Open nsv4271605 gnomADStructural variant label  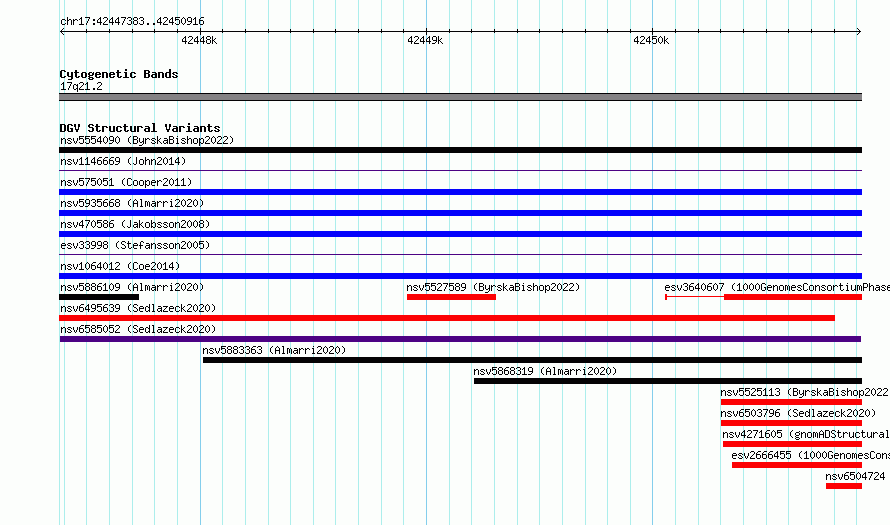pyautogui.click(x=806, y=434)
